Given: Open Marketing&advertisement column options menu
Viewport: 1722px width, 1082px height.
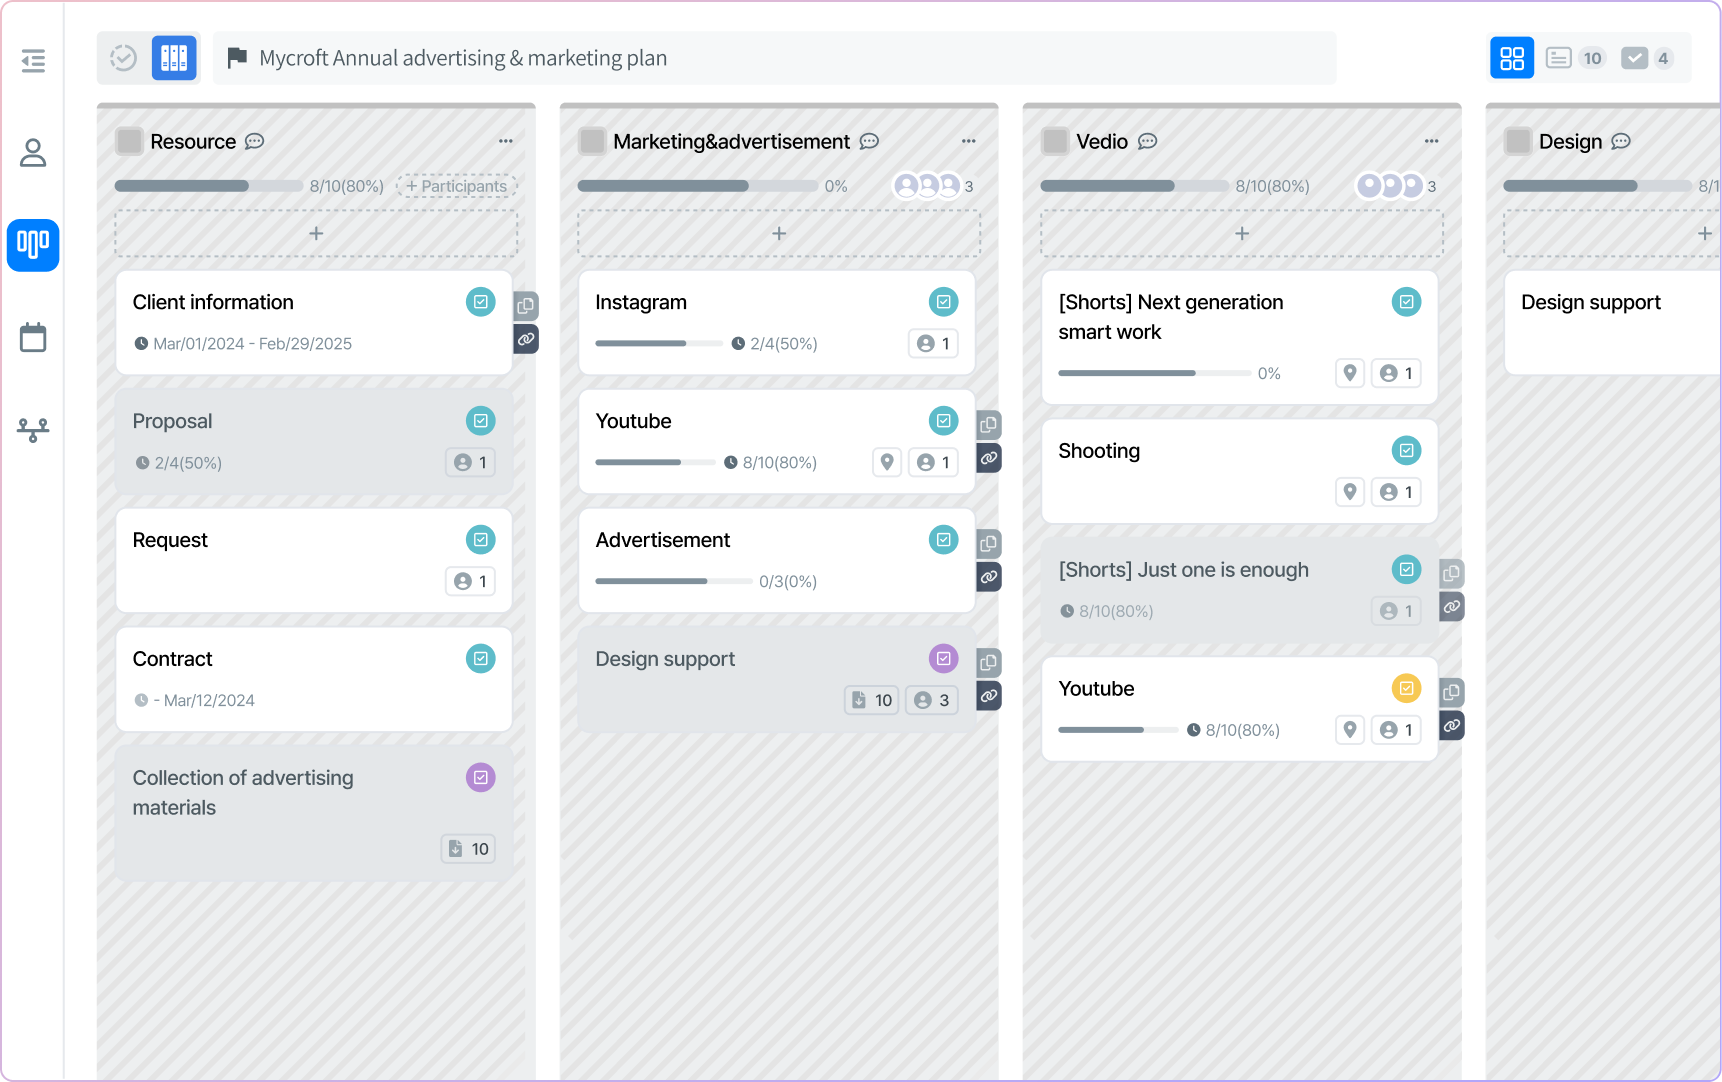Looking at the screenshot, I should click(969, 141).
